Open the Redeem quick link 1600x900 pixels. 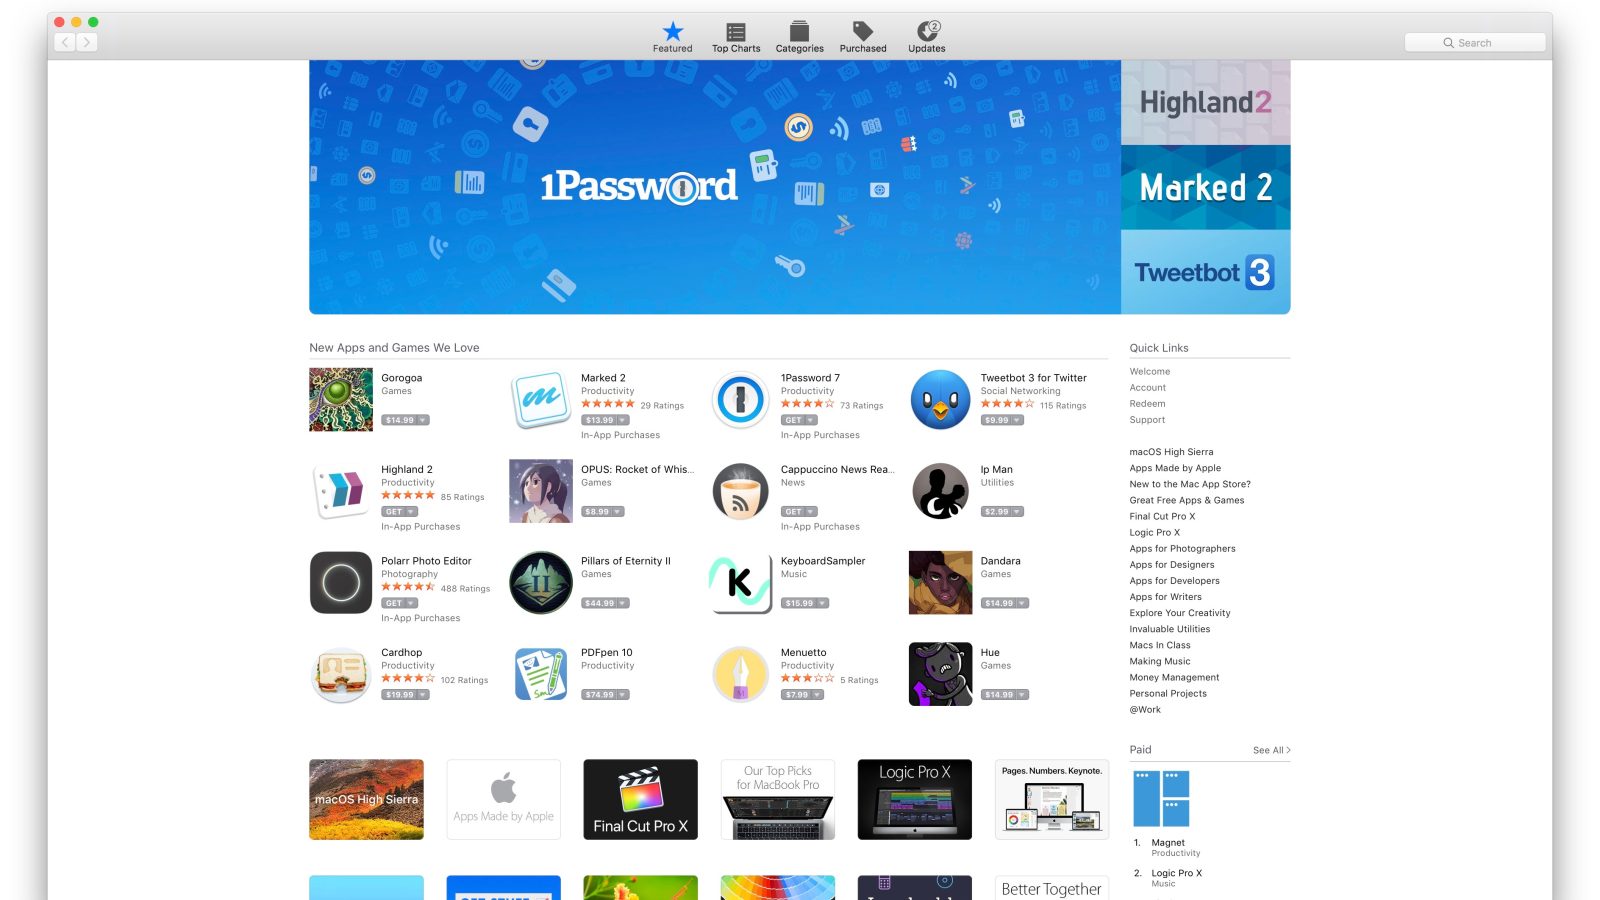(x=1147, y=404)
